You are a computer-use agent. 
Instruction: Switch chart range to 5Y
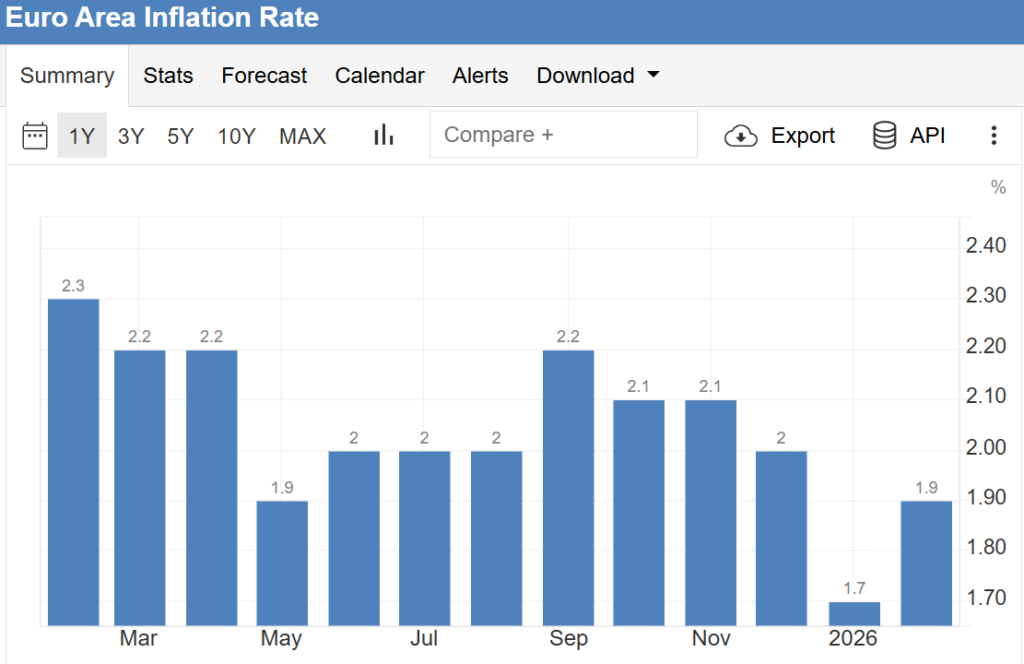tap(181, 136)
